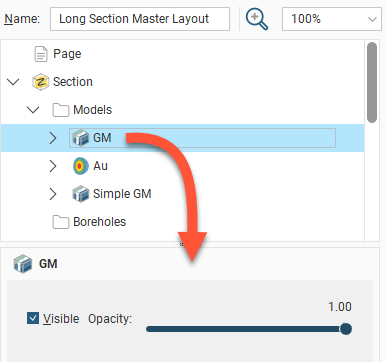This screenshot has height=362, width=385.
Task: Click the GM icon in properties panel header
Action: click(x=23, y=264)
